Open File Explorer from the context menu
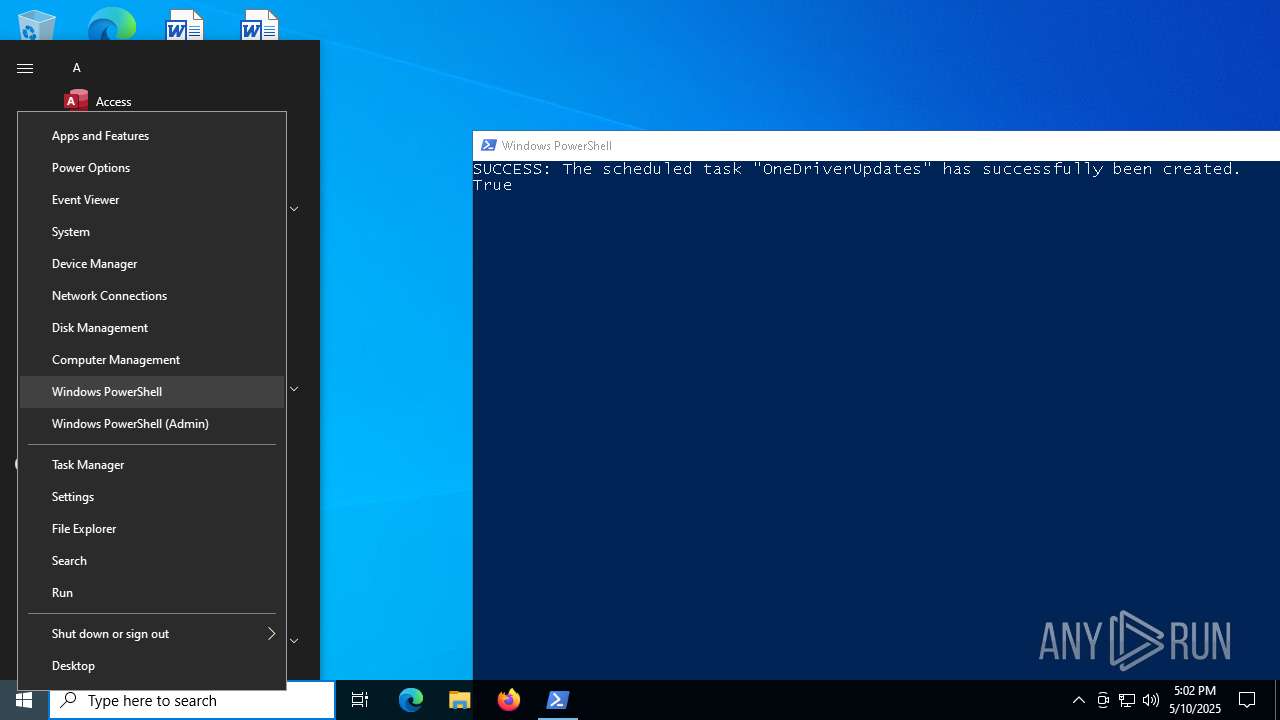Image resolution: width=1280 pixels, height=720 pixels. (x=152, y=528)
